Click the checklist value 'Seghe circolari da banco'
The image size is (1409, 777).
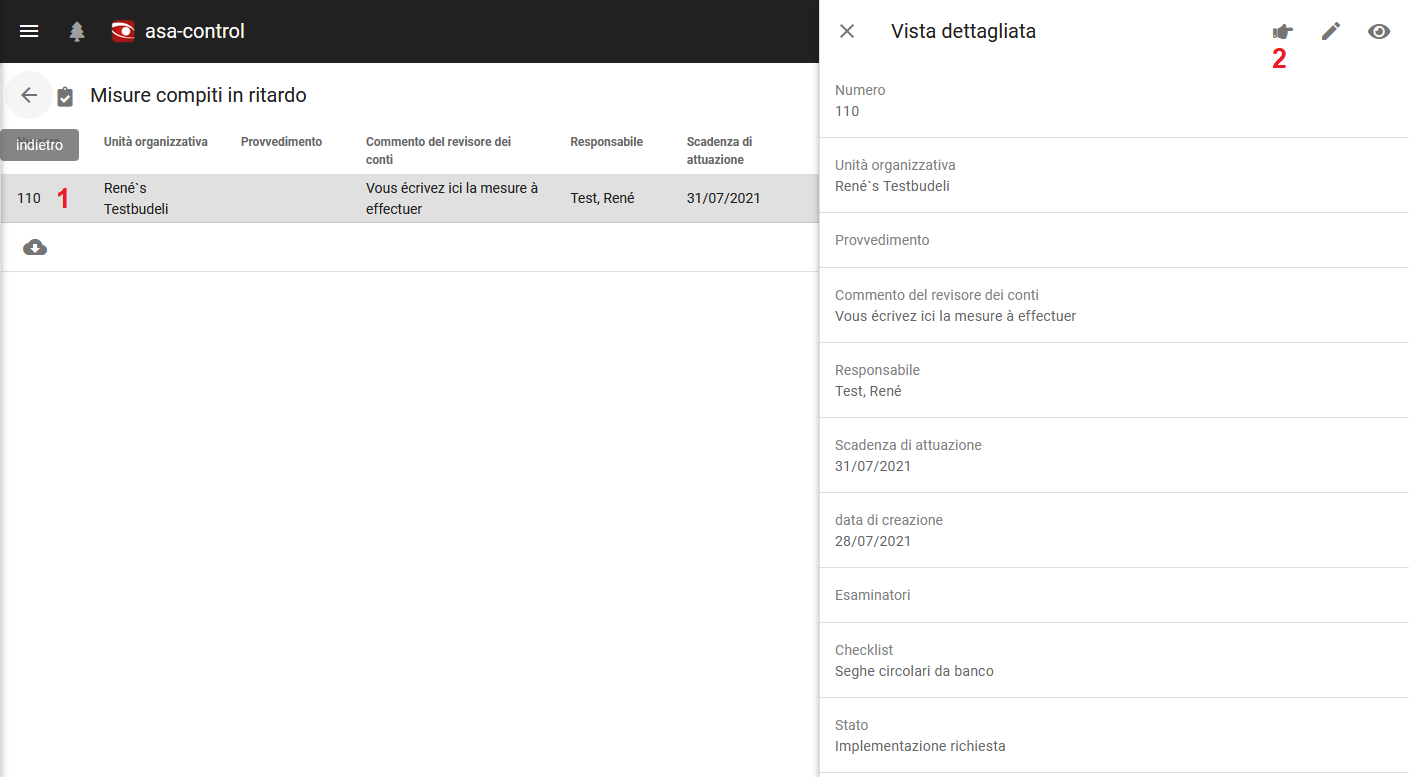point(914,671)
